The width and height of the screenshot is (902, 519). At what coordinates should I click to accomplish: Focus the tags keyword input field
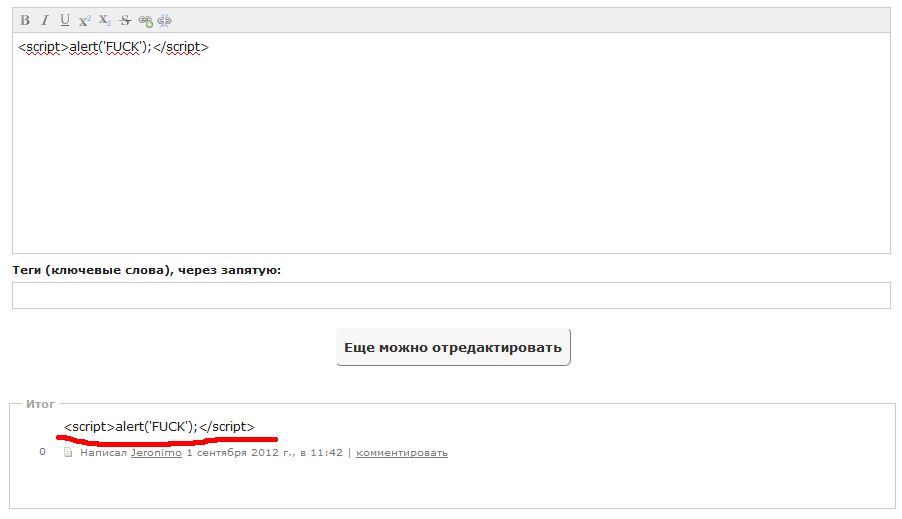(x=452, y=295)
